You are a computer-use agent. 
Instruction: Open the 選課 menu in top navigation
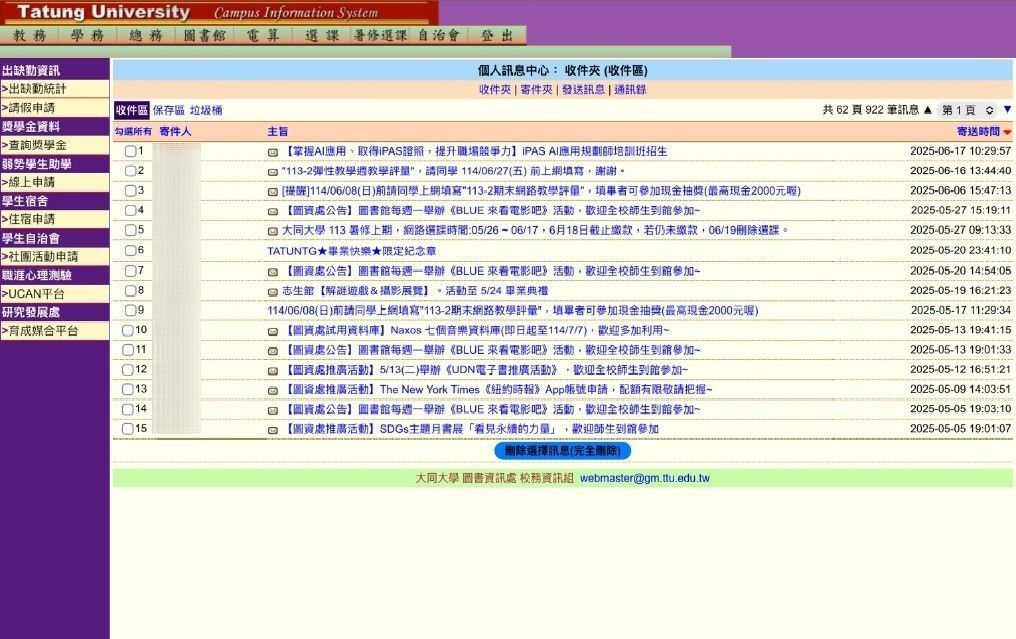[x=322, y=35]
